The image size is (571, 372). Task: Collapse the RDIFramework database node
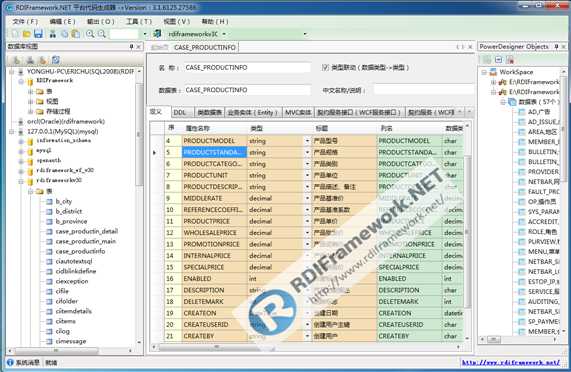tap(21, 81)
